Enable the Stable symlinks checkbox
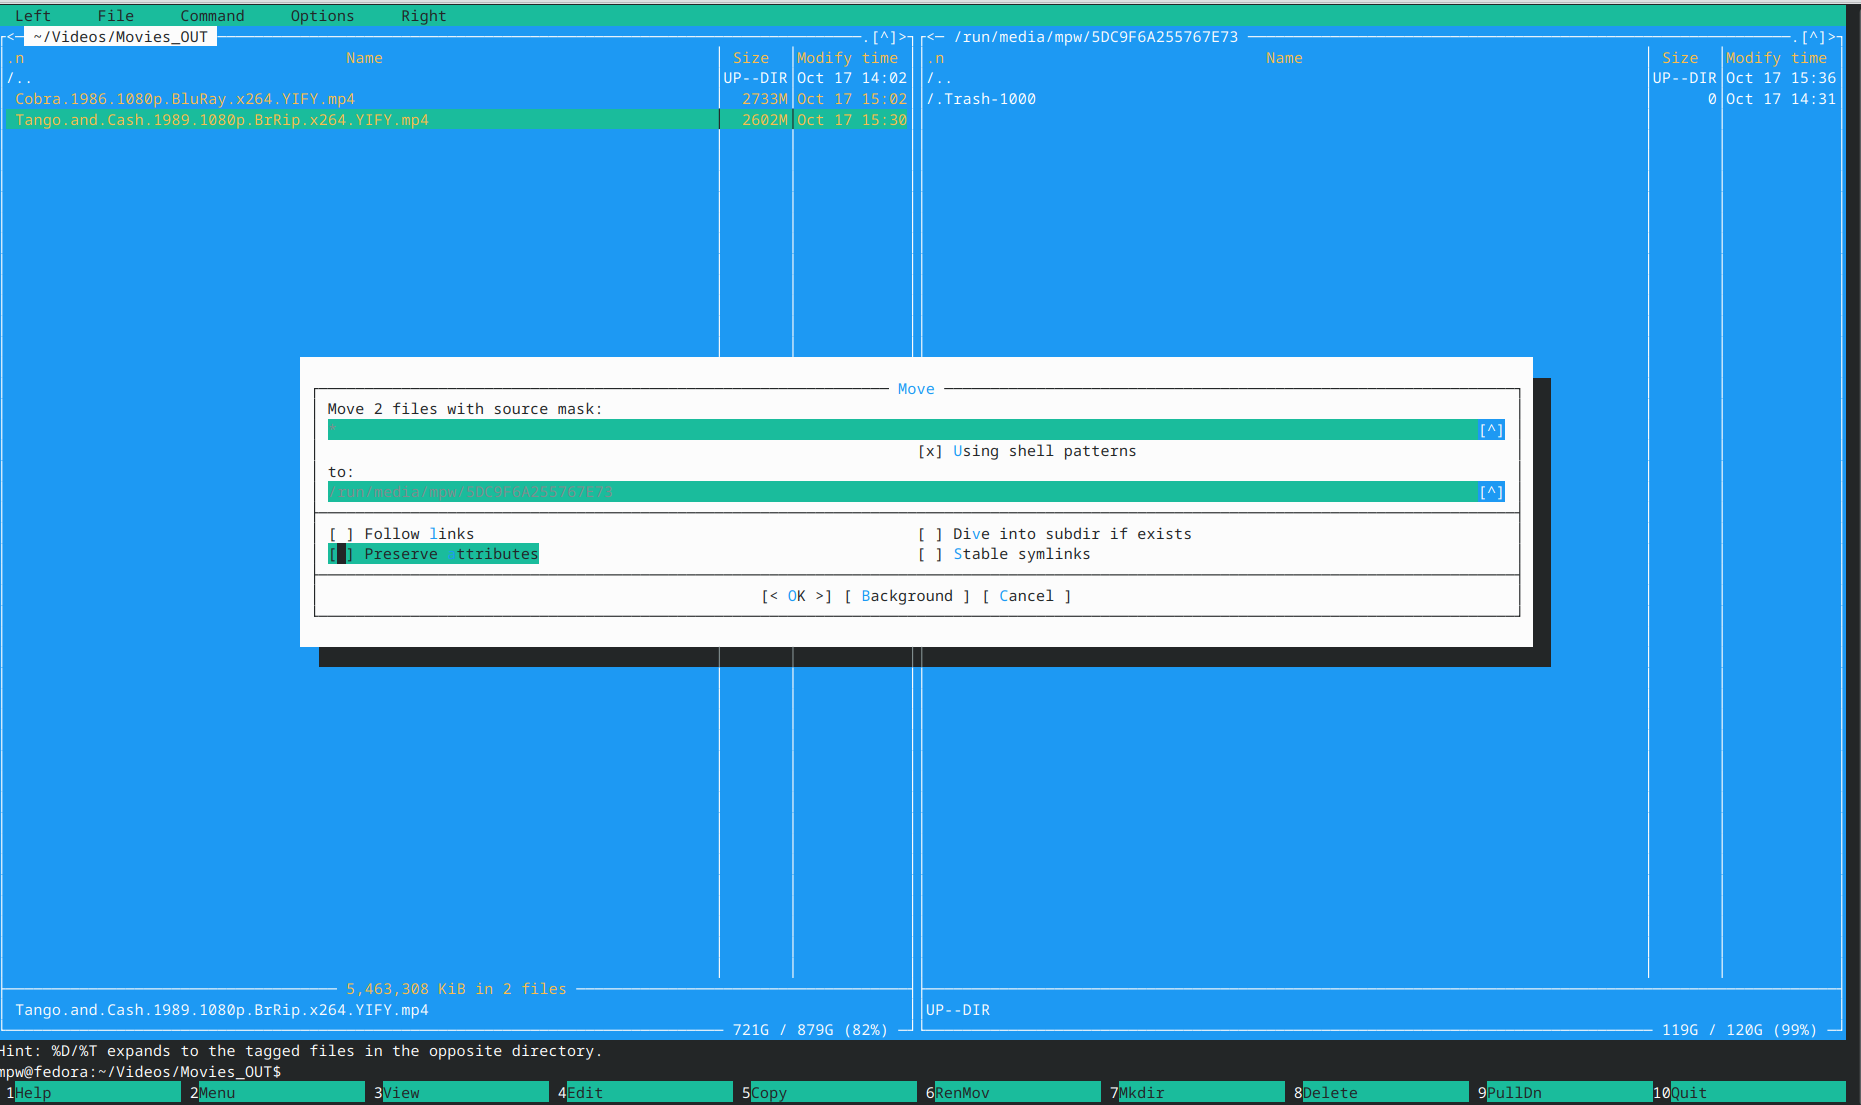Image resolution: width=1861 pixels, height=1105 pixels. (930, 554)
